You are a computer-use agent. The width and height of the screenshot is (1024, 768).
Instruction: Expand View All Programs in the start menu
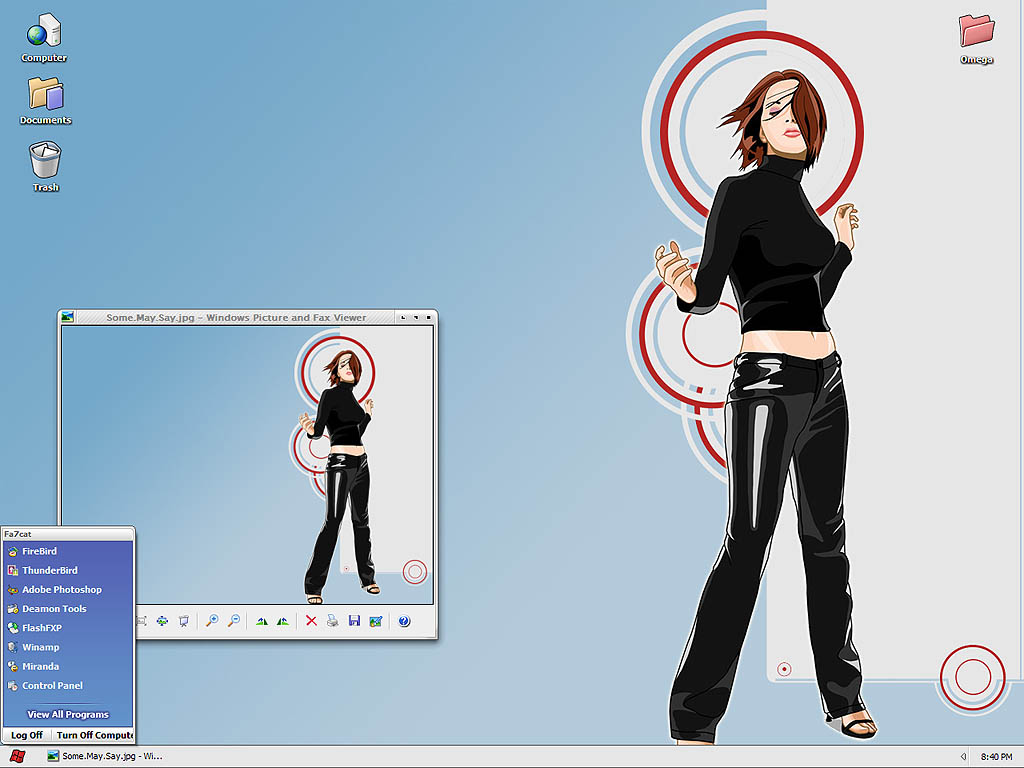click(x=68, y=715)
